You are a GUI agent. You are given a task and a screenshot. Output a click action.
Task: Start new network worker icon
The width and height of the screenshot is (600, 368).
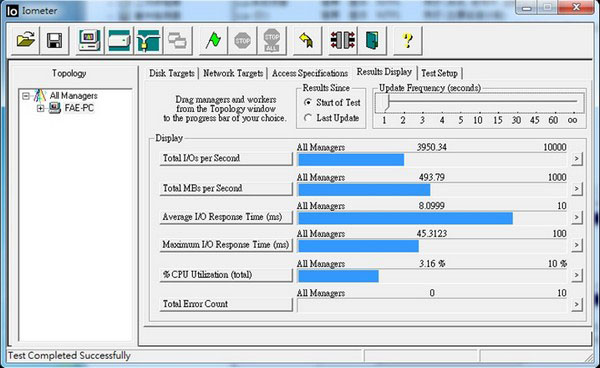(148, 40)
